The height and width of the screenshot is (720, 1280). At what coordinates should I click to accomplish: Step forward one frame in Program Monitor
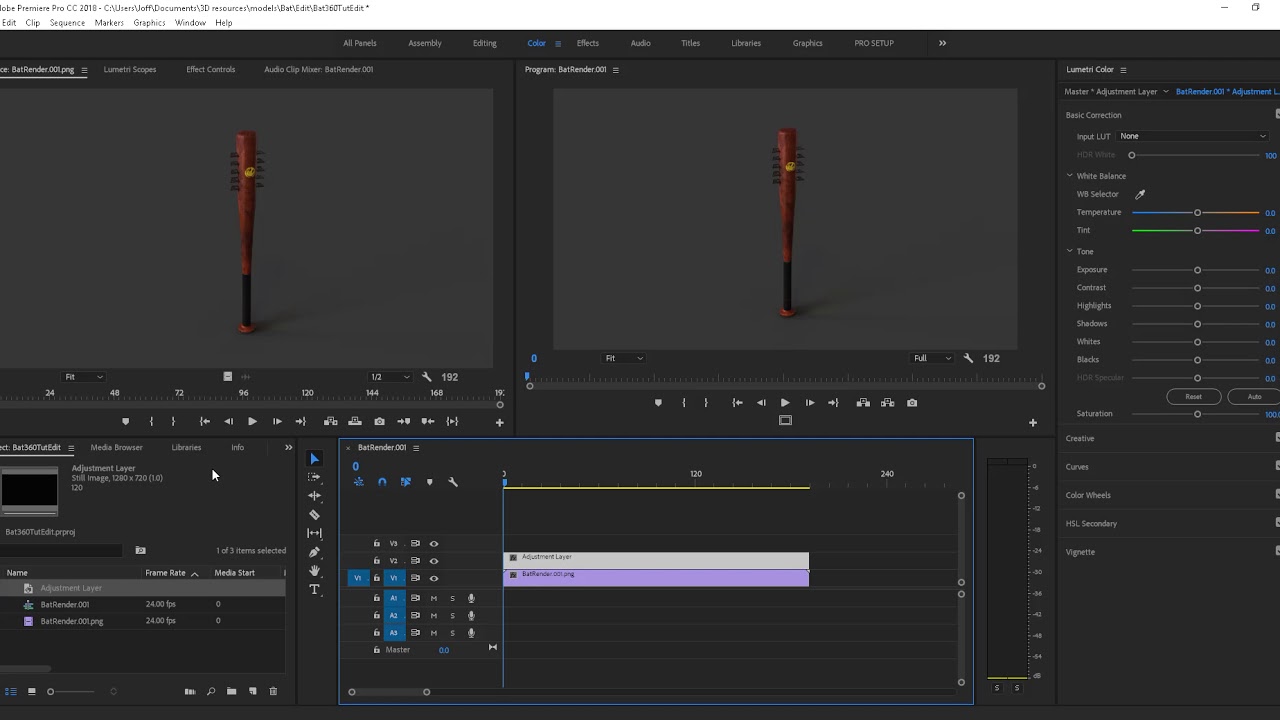click(809, 403)
